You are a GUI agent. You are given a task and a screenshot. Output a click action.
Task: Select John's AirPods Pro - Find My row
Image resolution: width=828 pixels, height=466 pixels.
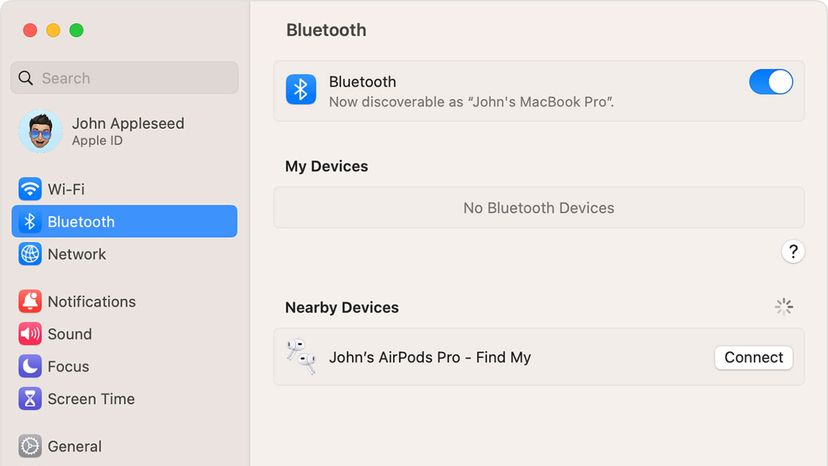point(539,357)
